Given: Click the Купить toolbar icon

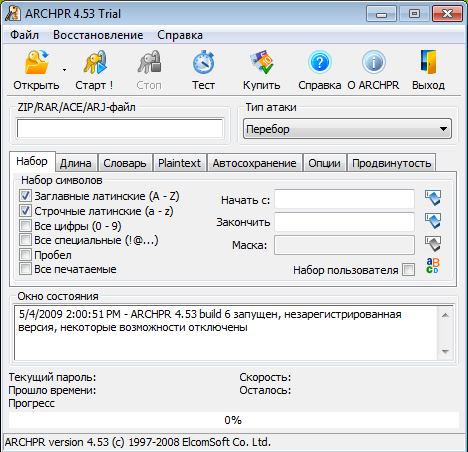Looking at the screenshot, I should coord(262,63).
